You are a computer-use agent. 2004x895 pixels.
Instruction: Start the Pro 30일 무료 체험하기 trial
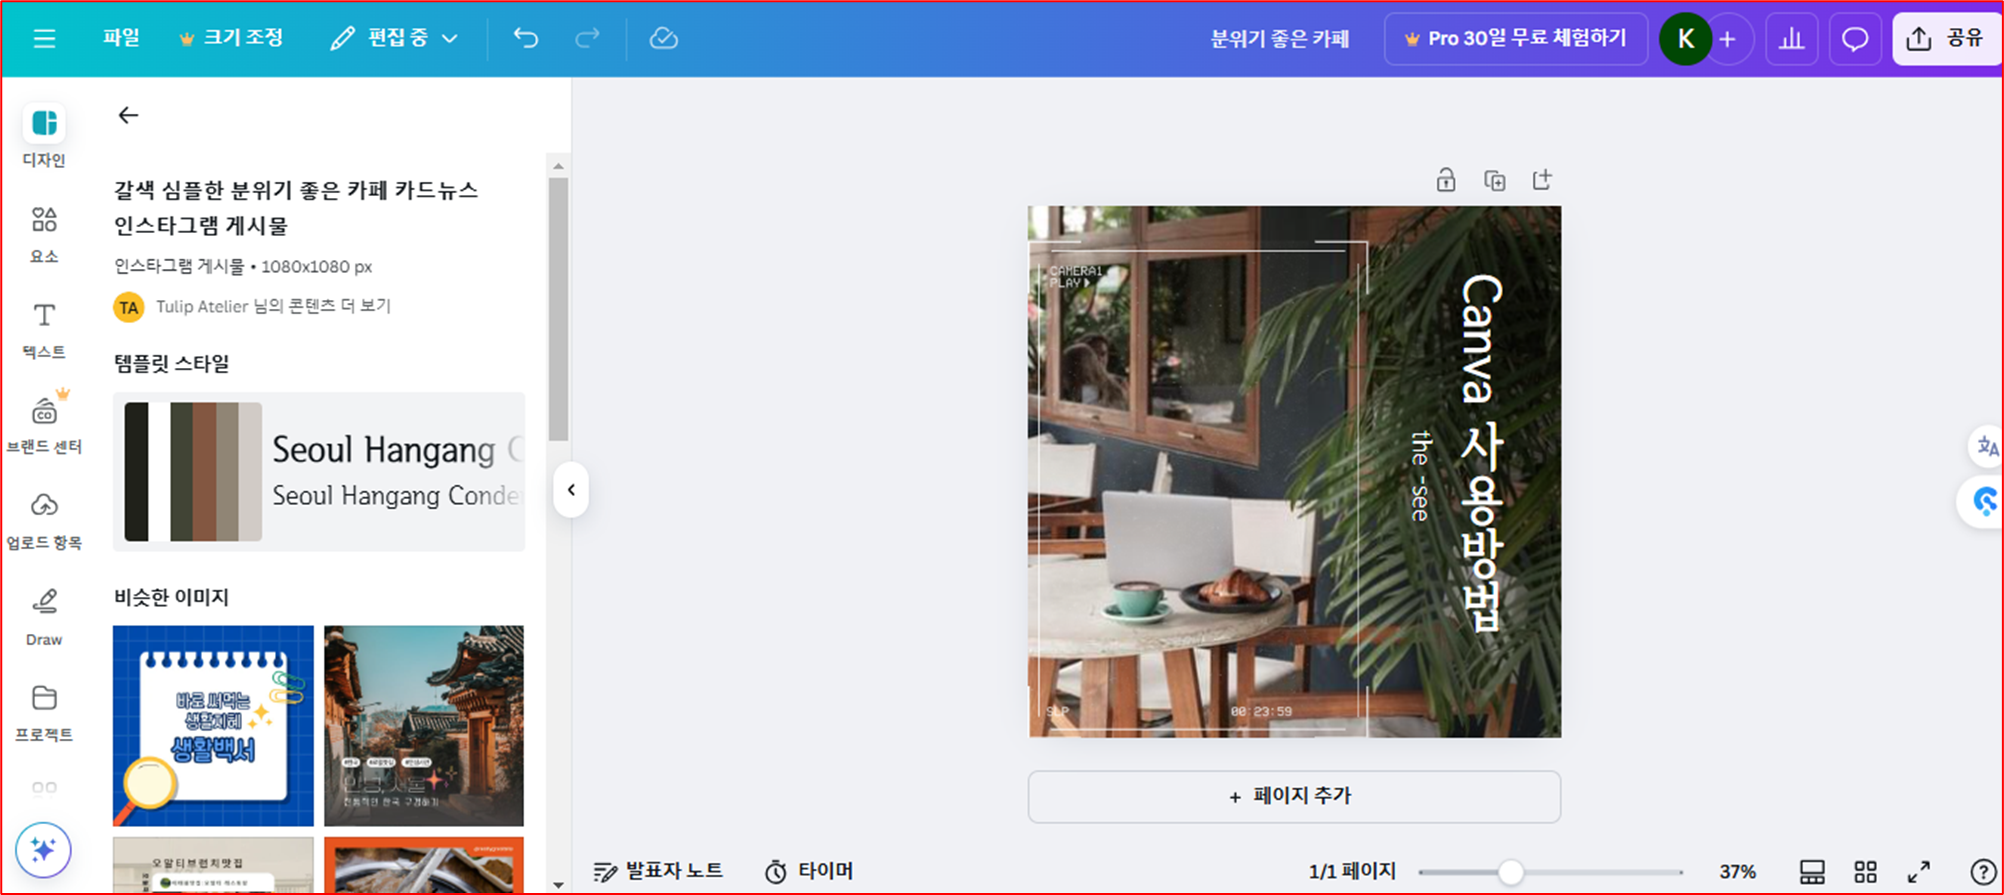coord(1515,38)
